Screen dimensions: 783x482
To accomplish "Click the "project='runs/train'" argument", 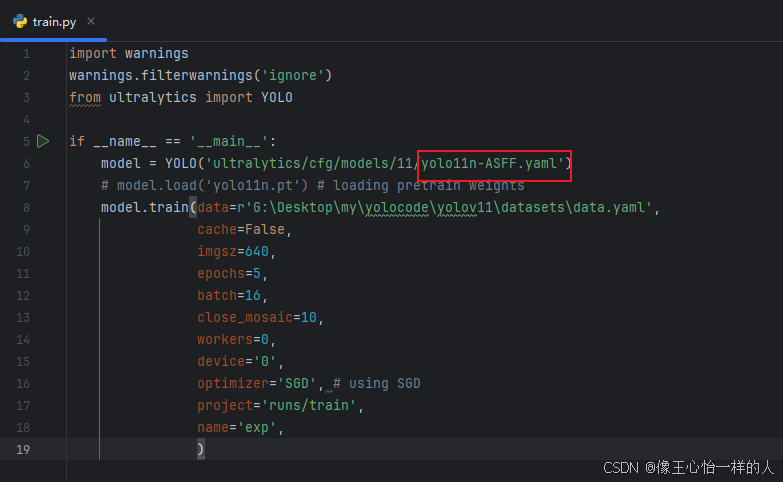I will tap(277, 405).
